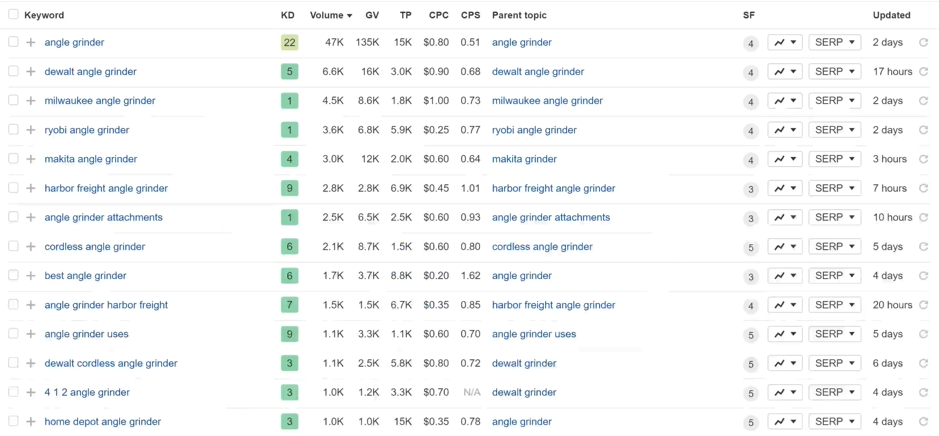Open trend chart dropdown for 'ryobi angle grinder'
The width and height of the screenshot is (939, 436).
coord(785,130)
